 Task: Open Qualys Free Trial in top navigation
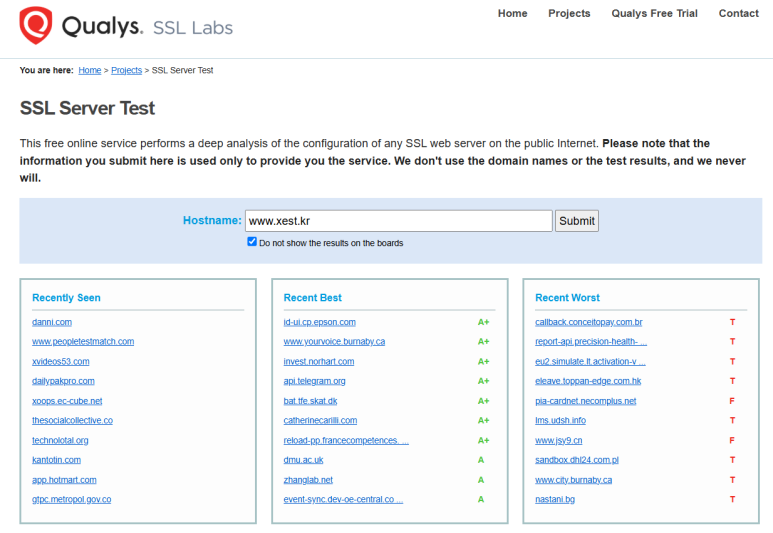654,13
